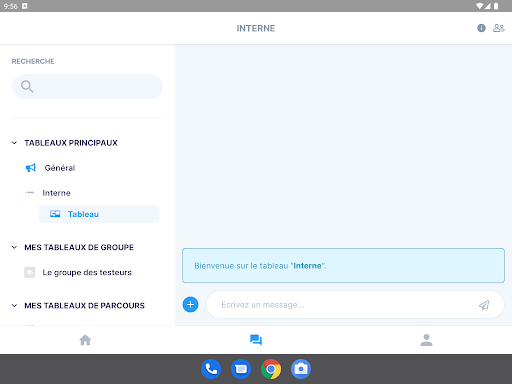Switch to the chat messages tab
512x384 pixels.
pyautogui.click(x=256, y=340)
